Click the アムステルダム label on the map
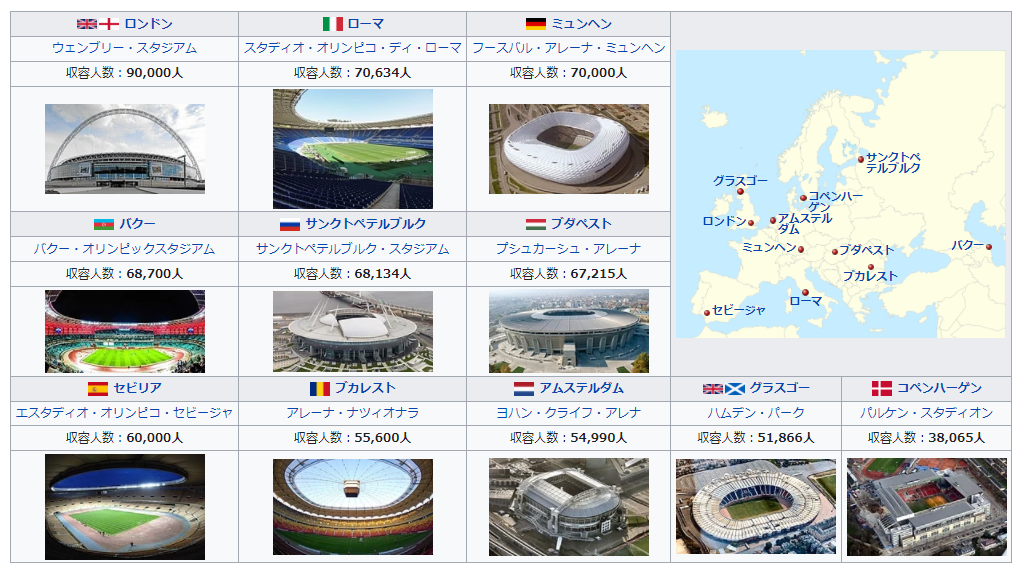The width and height of the screenshot is (1027, 575). tap(804, 223)
